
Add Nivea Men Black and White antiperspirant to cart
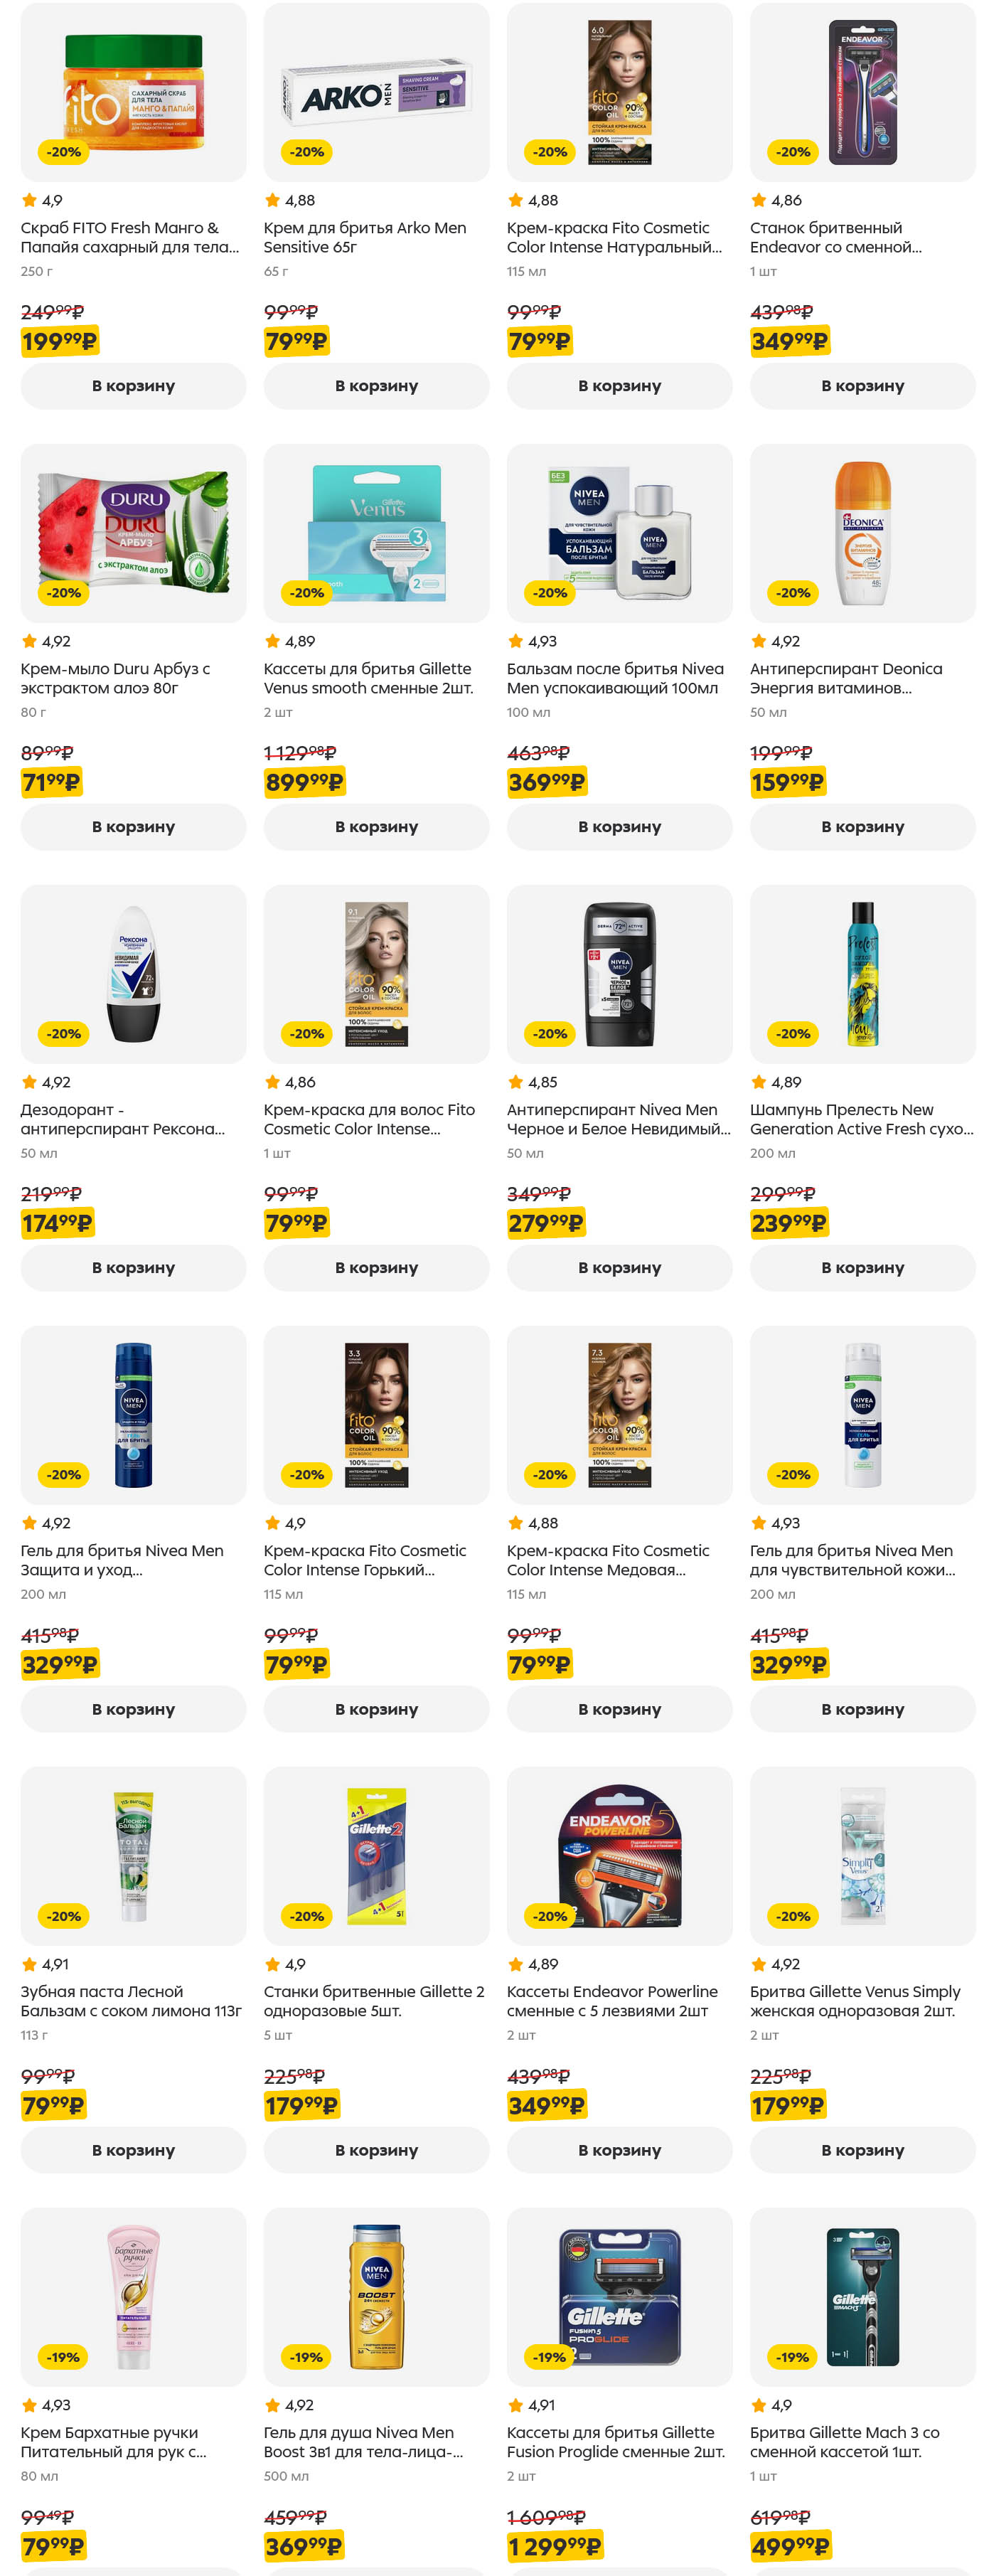point(619,1268)
